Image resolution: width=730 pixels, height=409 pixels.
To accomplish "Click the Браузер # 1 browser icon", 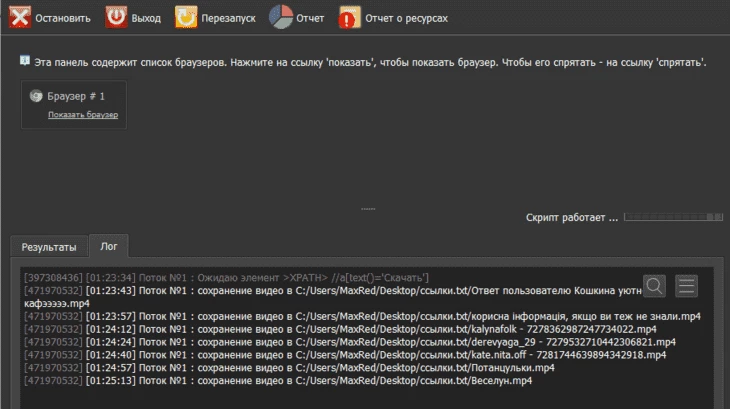I will pos(36,96).
